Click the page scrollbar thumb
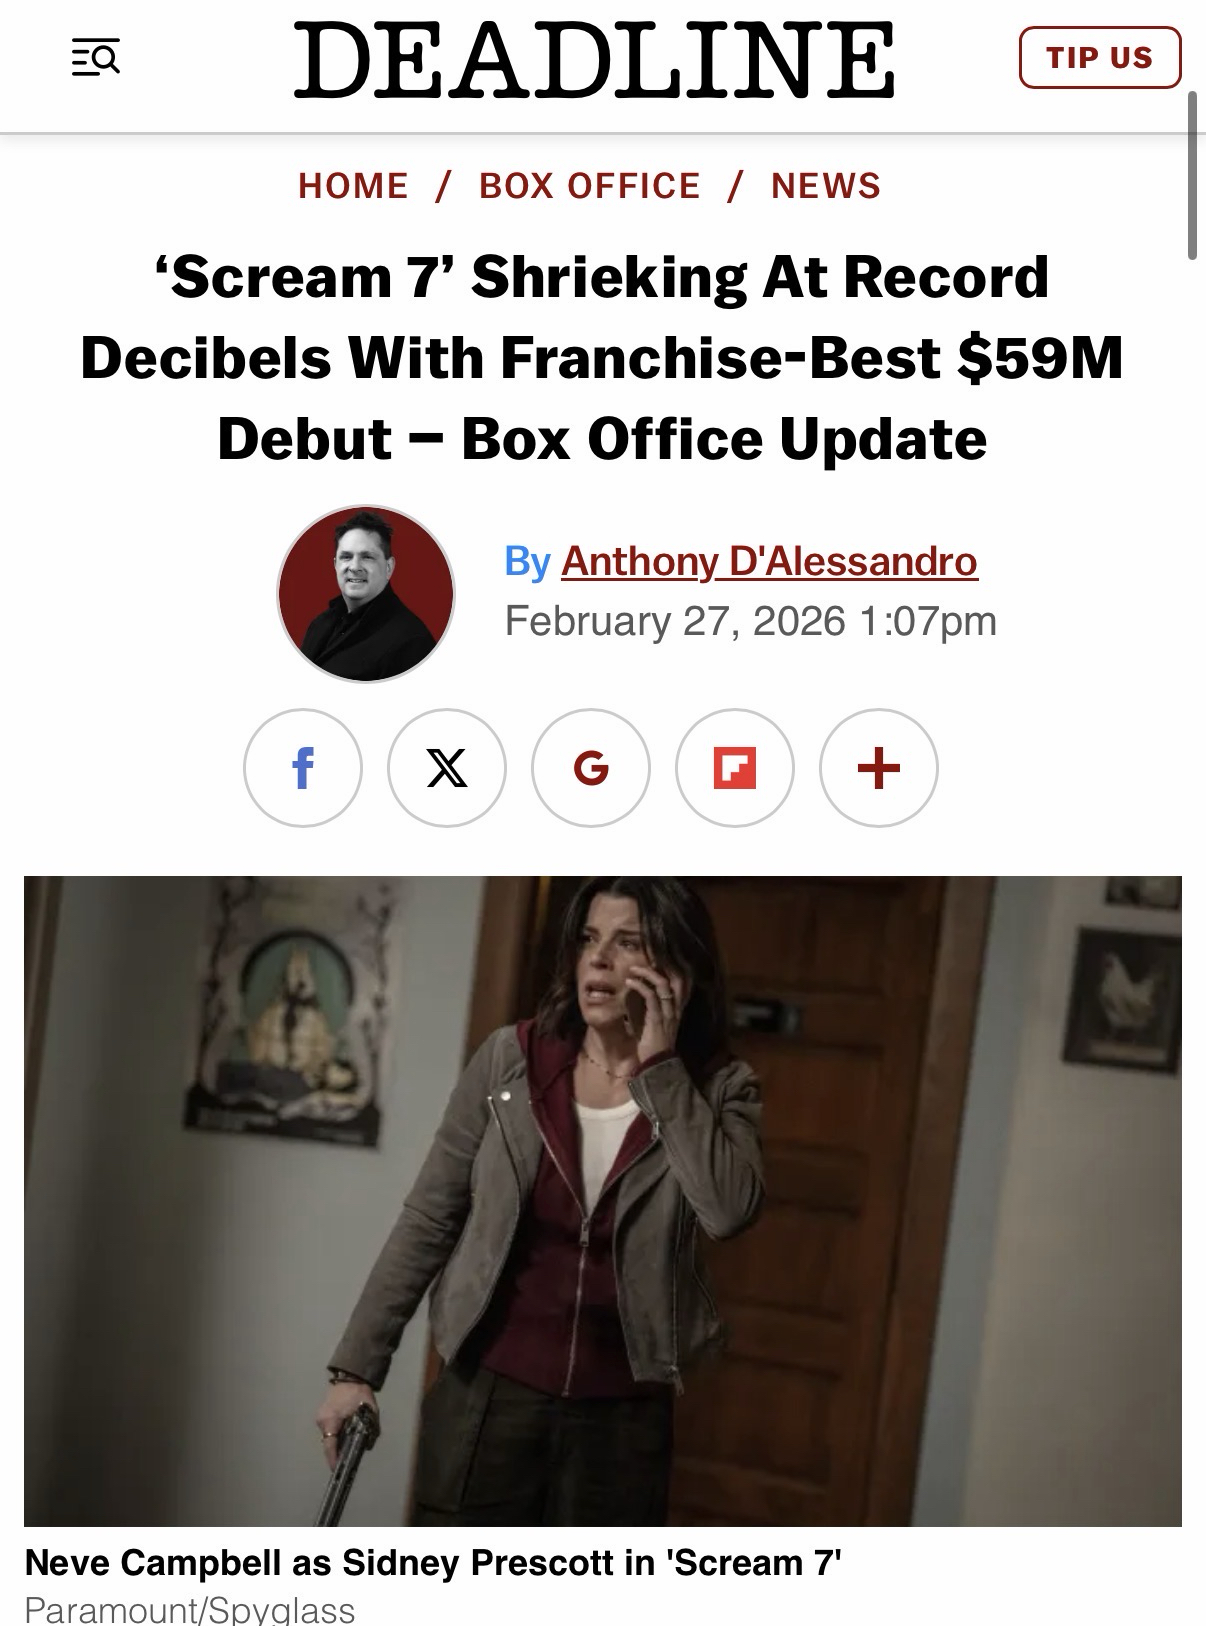The width and height of the screenshot is (1206, 1626). pyautogui.click(x=1192, y=176)
